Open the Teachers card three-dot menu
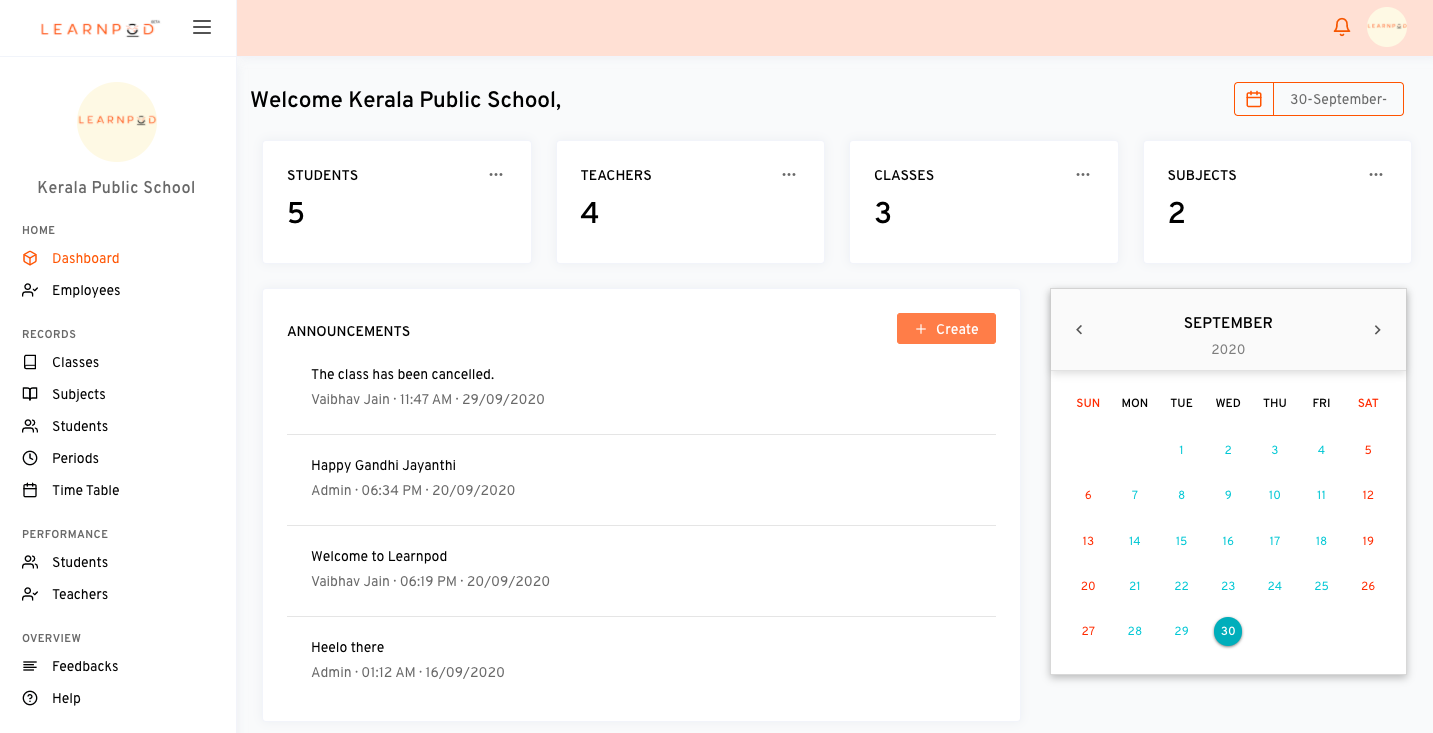 coord(789,175)
